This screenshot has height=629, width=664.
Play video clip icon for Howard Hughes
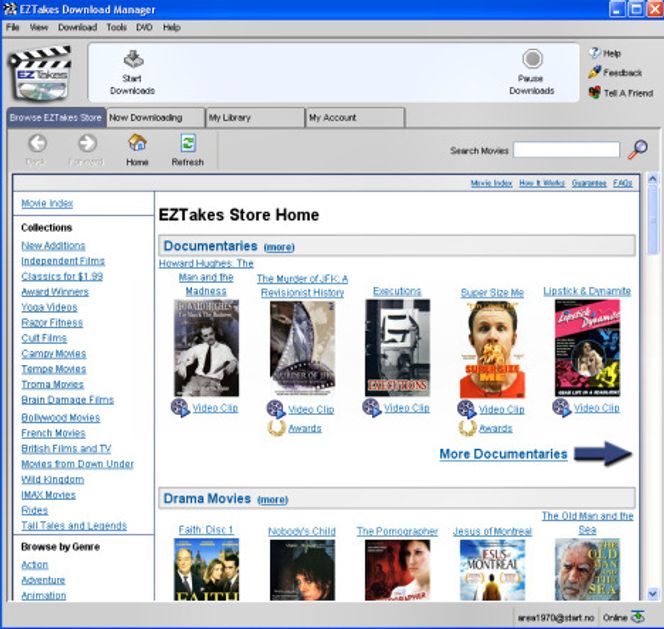click(x=180, y=408)
